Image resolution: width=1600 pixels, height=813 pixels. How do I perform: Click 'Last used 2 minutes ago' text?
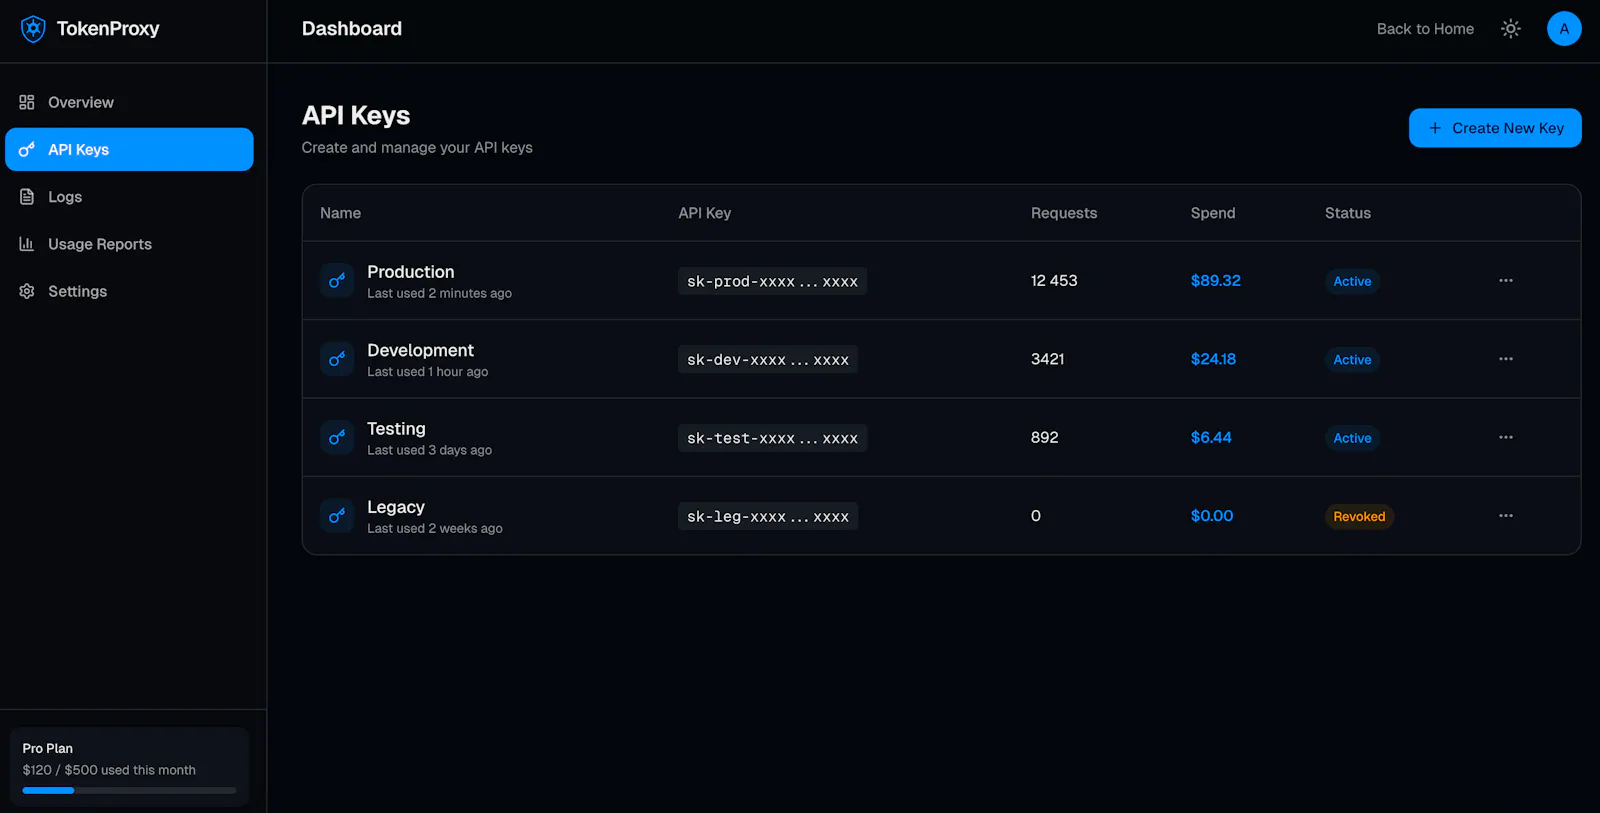[x=439, y=293]
